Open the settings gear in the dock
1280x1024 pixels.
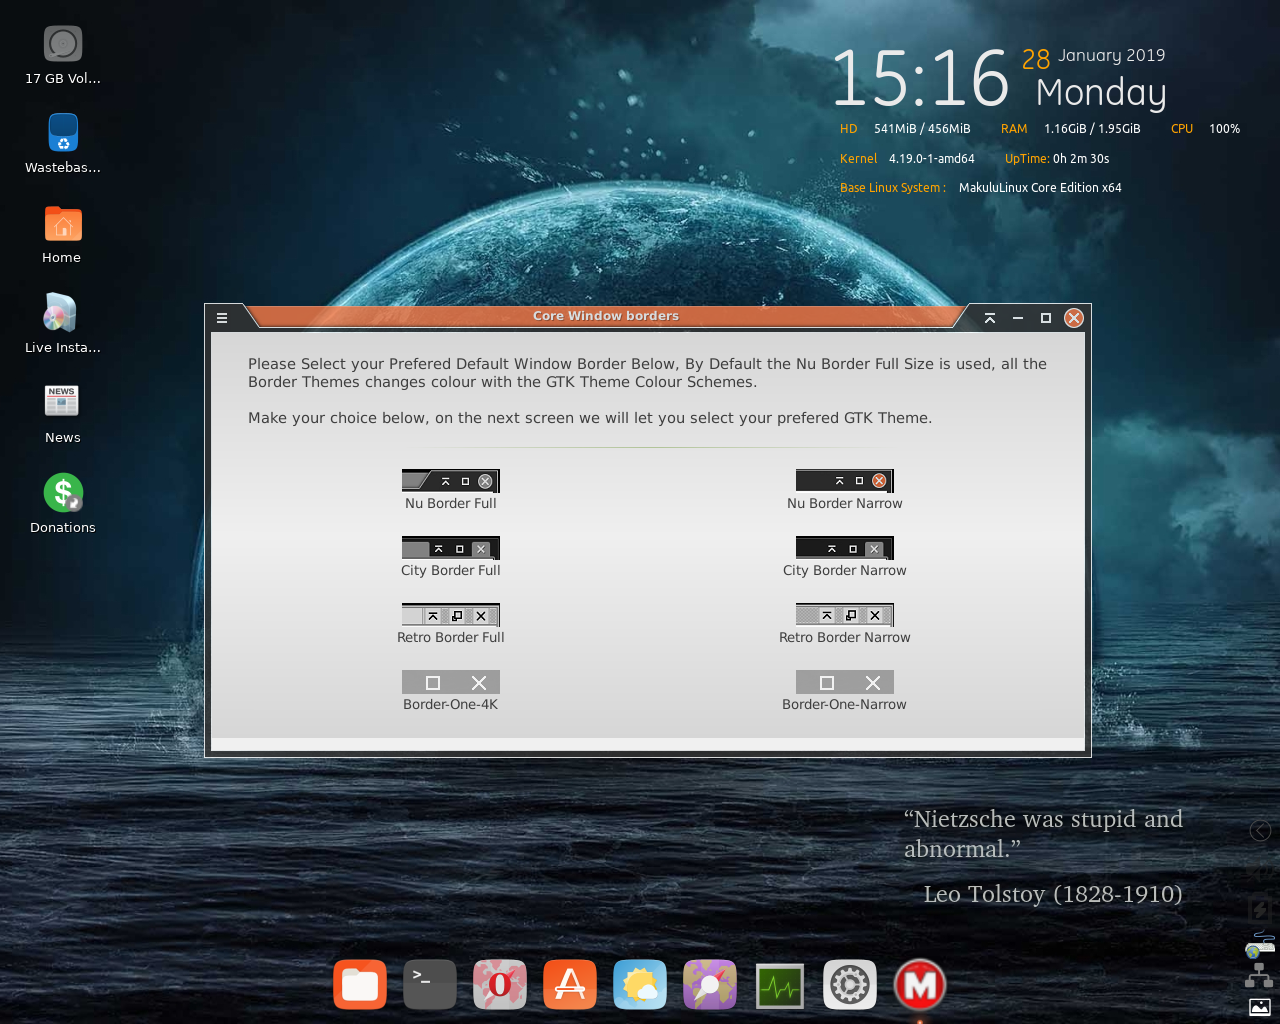tap(850, 985)
